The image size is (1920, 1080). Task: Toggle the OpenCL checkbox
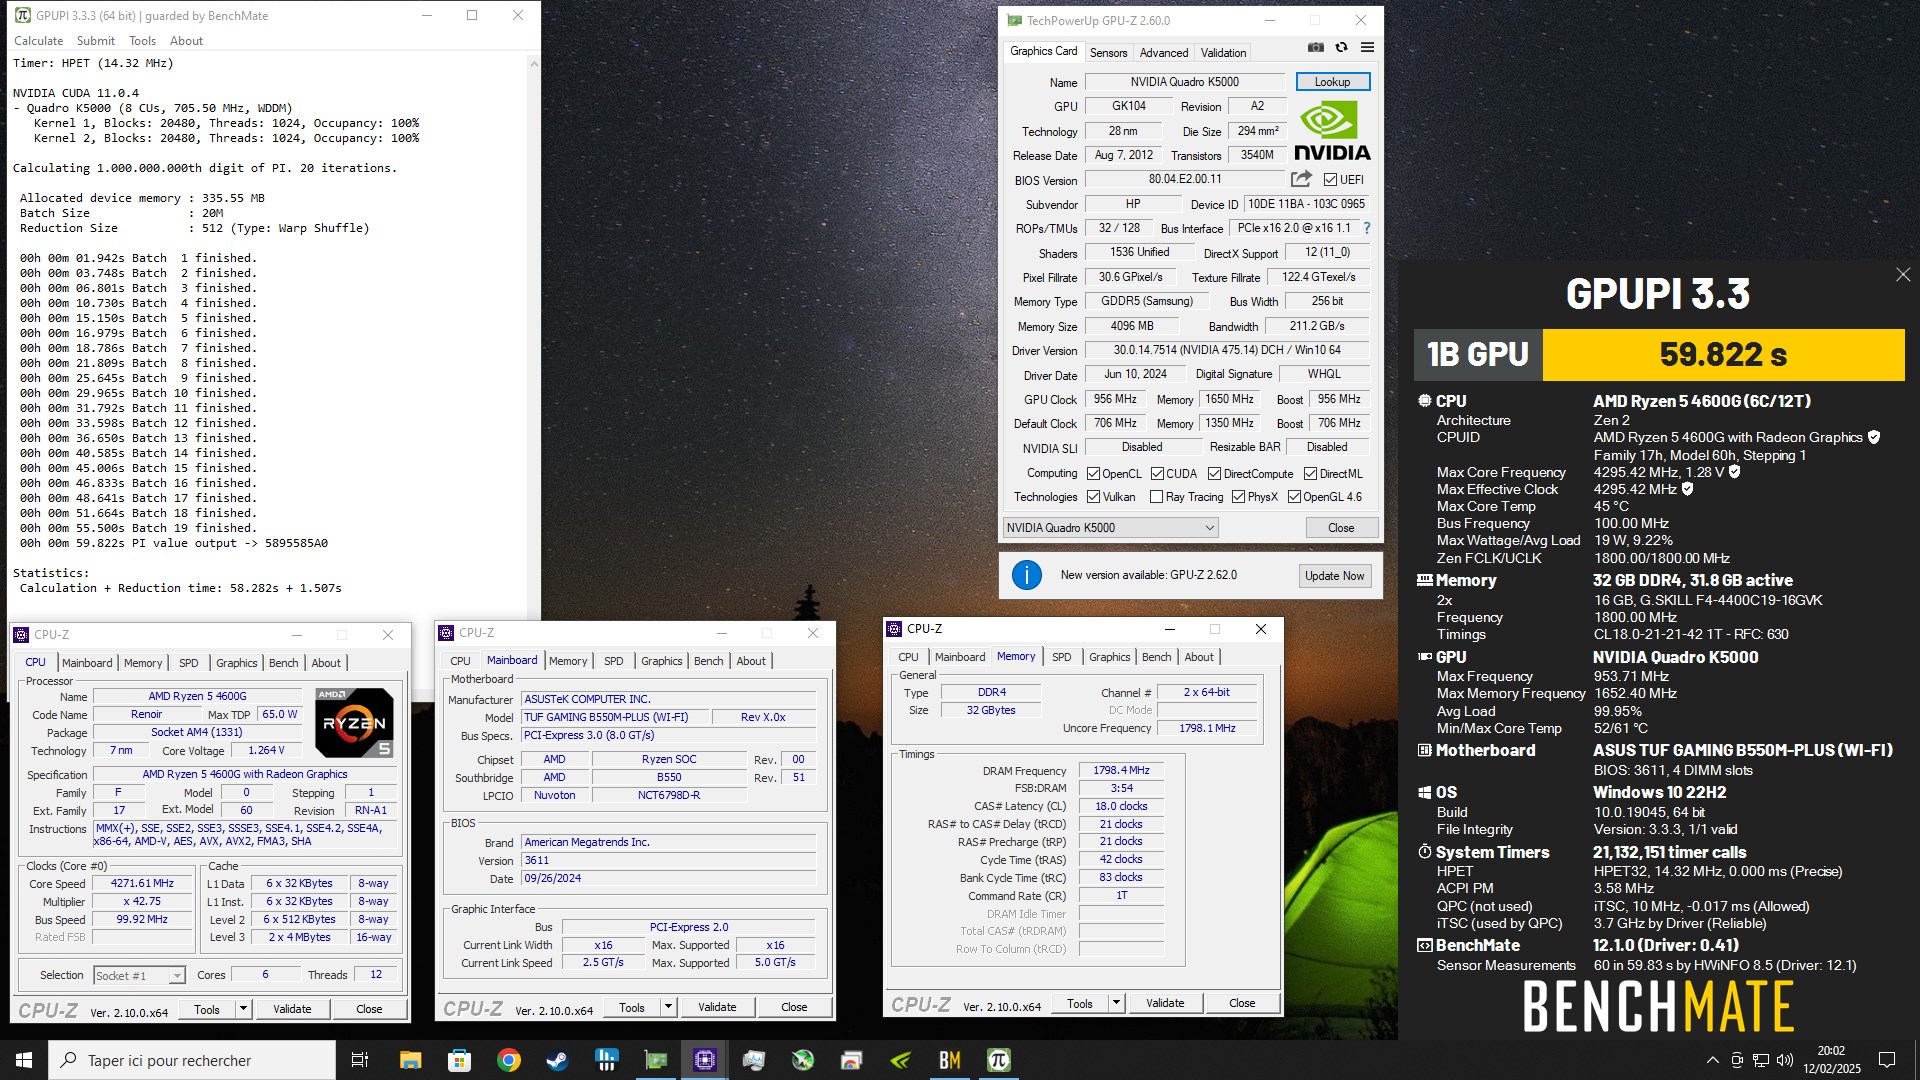tap(1094, 474)
